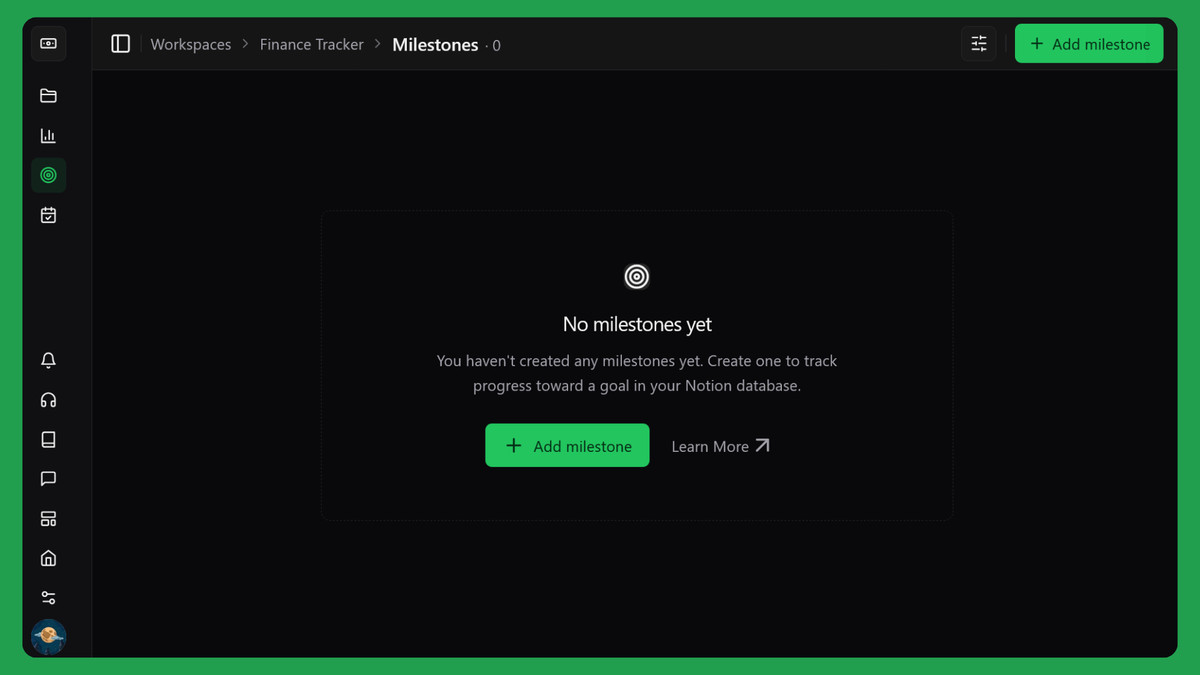Open the sliders settings icon in sidebar
Screen dimensions: 1200x675
48,598
